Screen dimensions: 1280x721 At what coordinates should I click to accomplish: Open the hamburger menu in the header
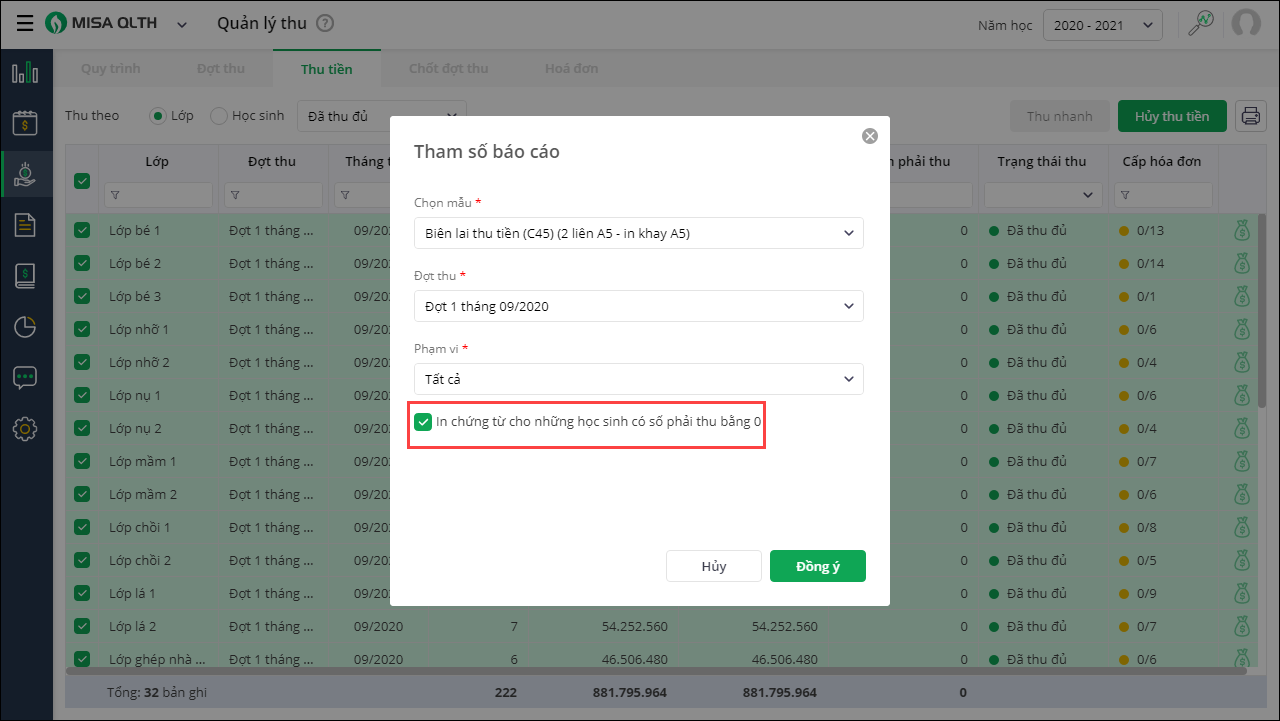coord(25,23)
